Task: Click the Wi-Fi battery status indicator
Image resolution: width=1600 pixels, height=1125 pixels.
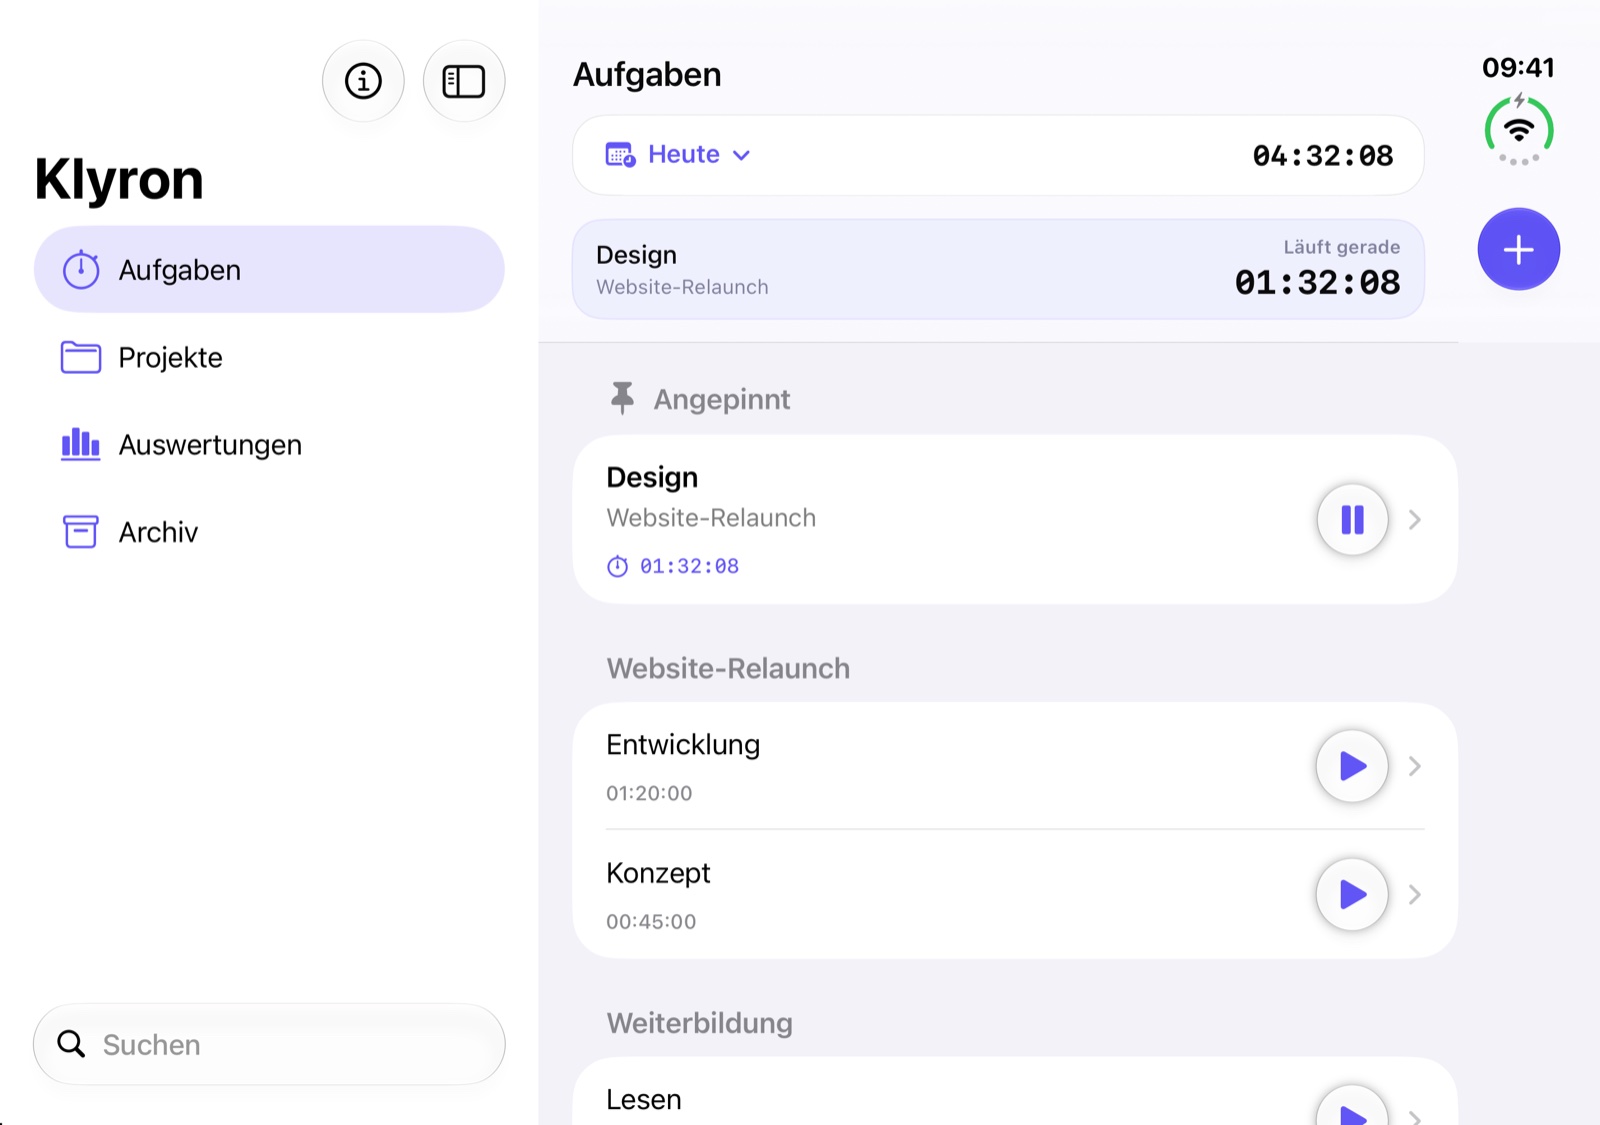Action: point(1518,130)
